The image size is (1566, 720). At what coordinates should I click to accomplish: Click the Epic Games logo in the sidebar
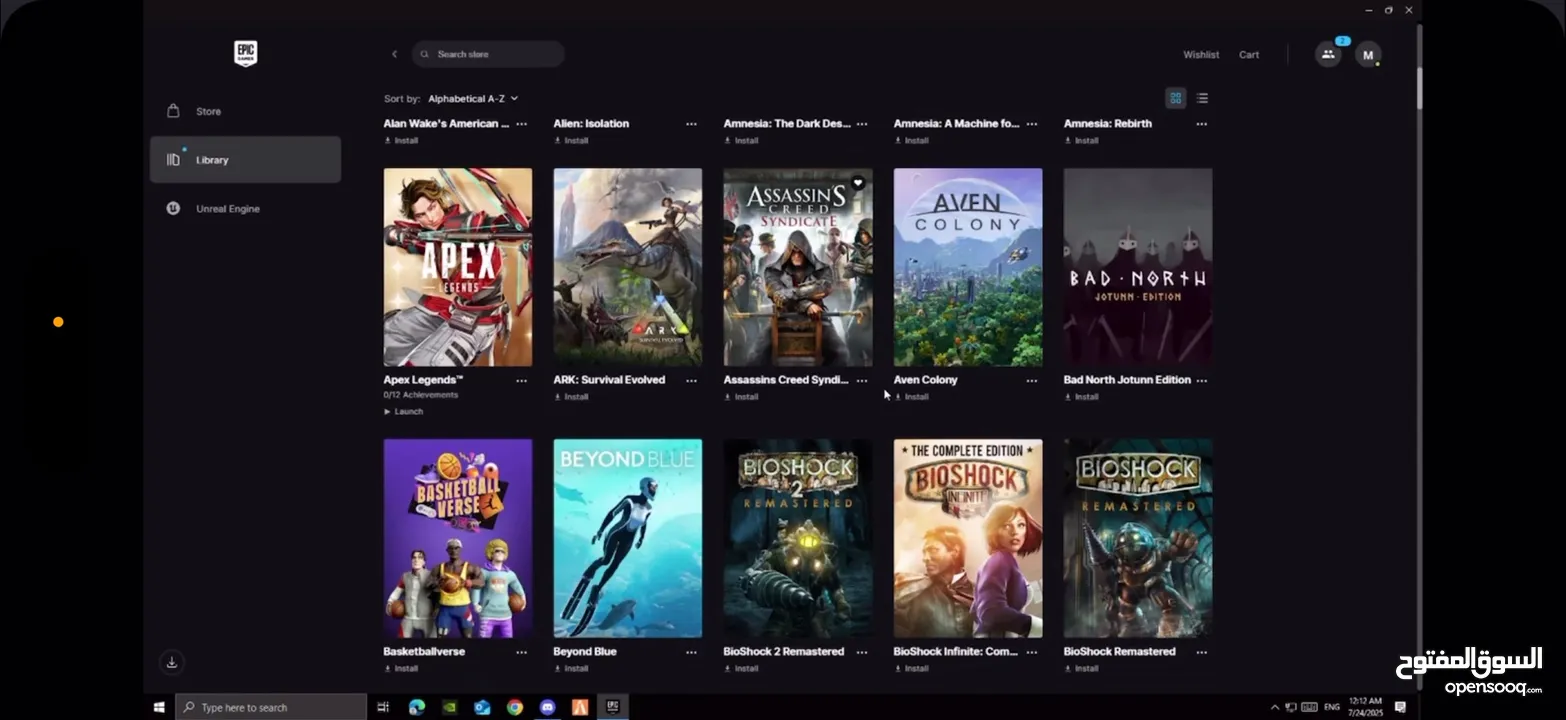[x=245, y=54]
